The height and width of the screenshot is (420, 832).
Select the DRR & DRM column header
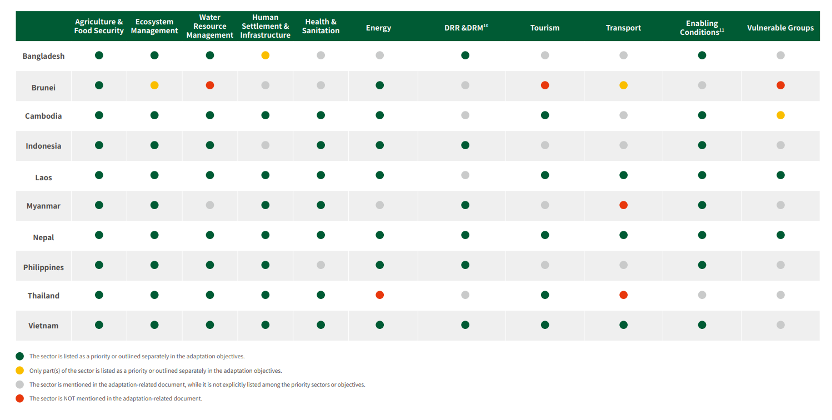(x=466, y=28)
